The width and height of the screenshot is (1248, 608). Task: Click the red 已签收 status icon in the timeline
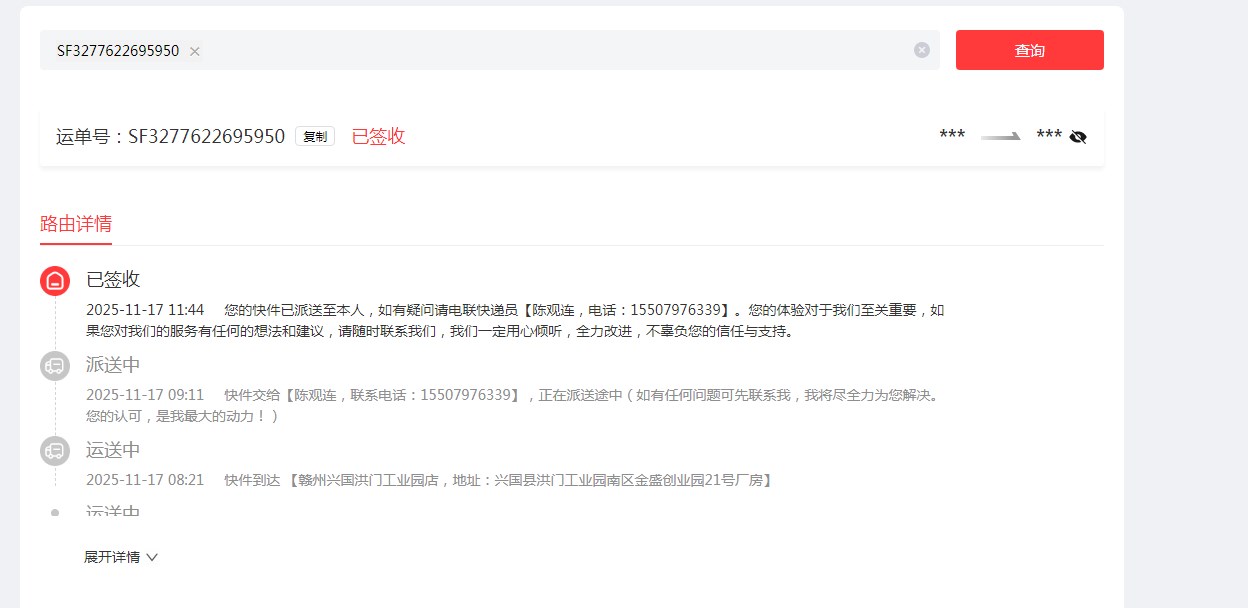click(x=55, y=281)
